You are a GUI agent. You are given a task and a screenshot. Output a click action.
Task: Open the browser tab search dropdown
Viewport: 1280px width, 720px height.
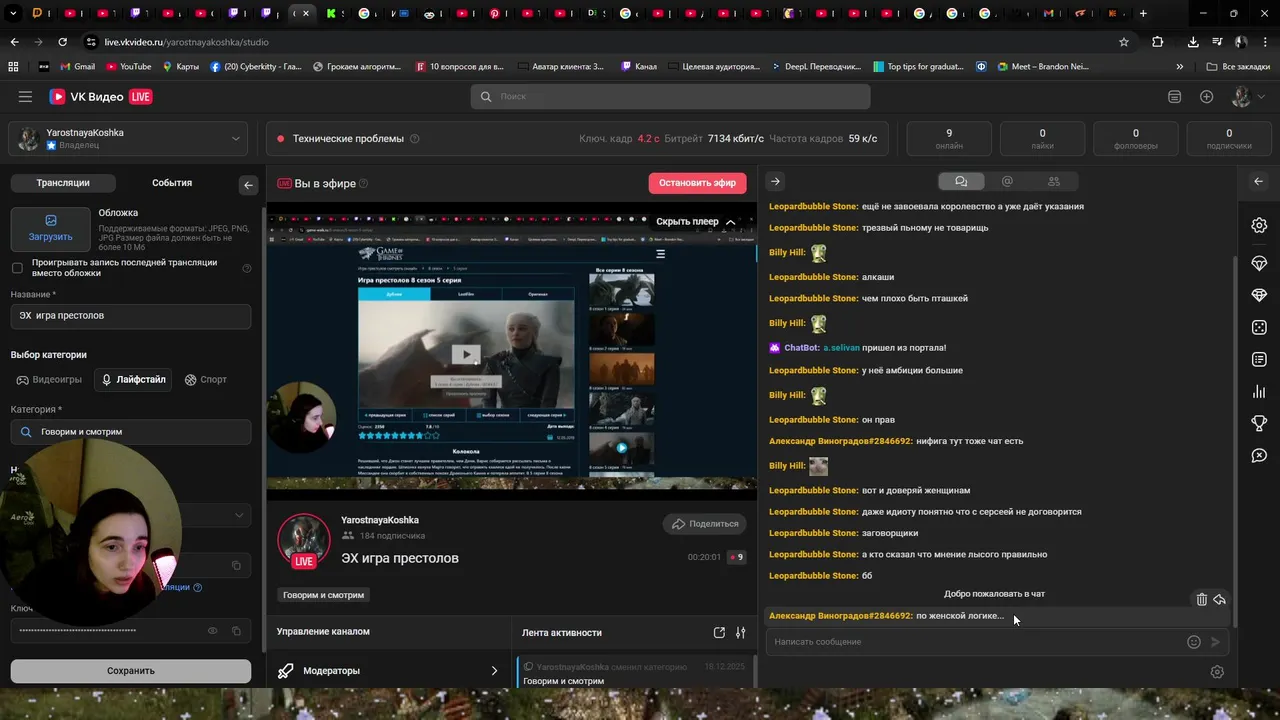coord(14,13)
